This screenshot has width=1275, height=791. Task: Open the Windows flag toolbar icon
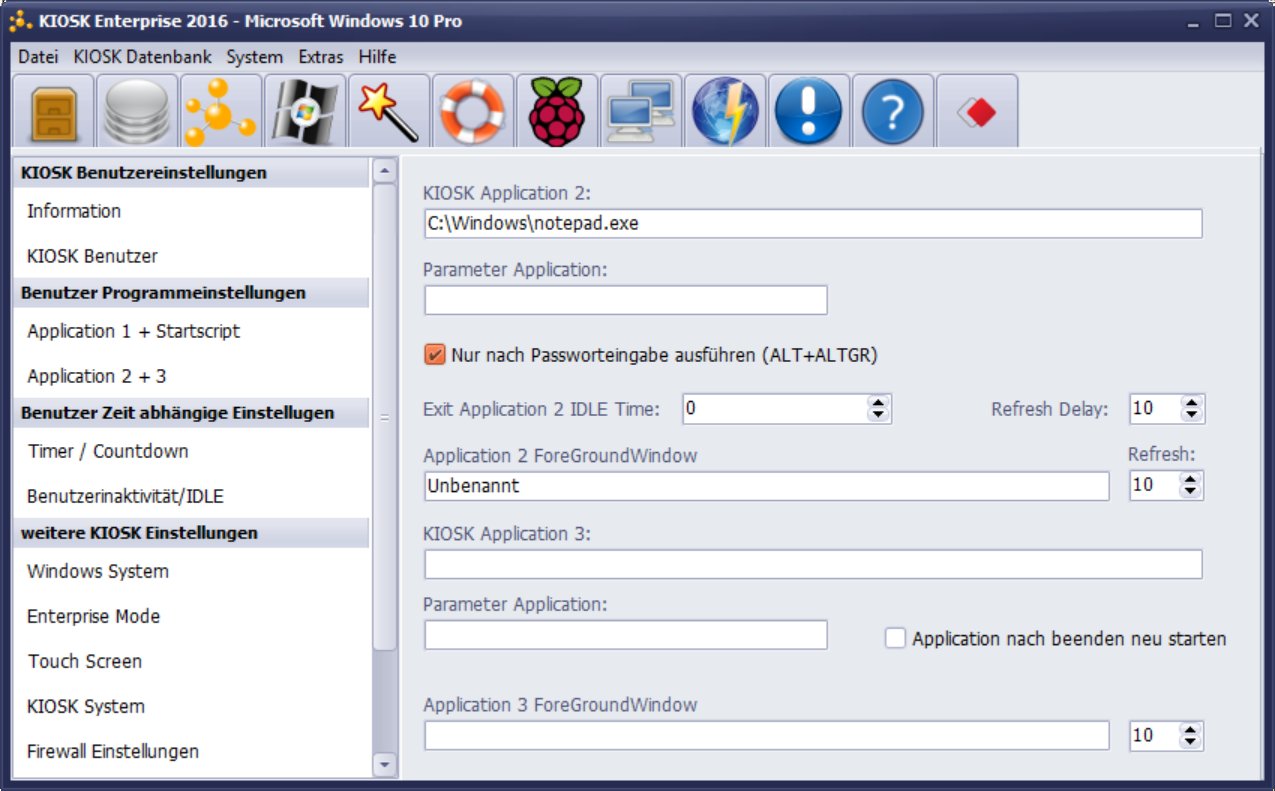(x=305, y=112)
